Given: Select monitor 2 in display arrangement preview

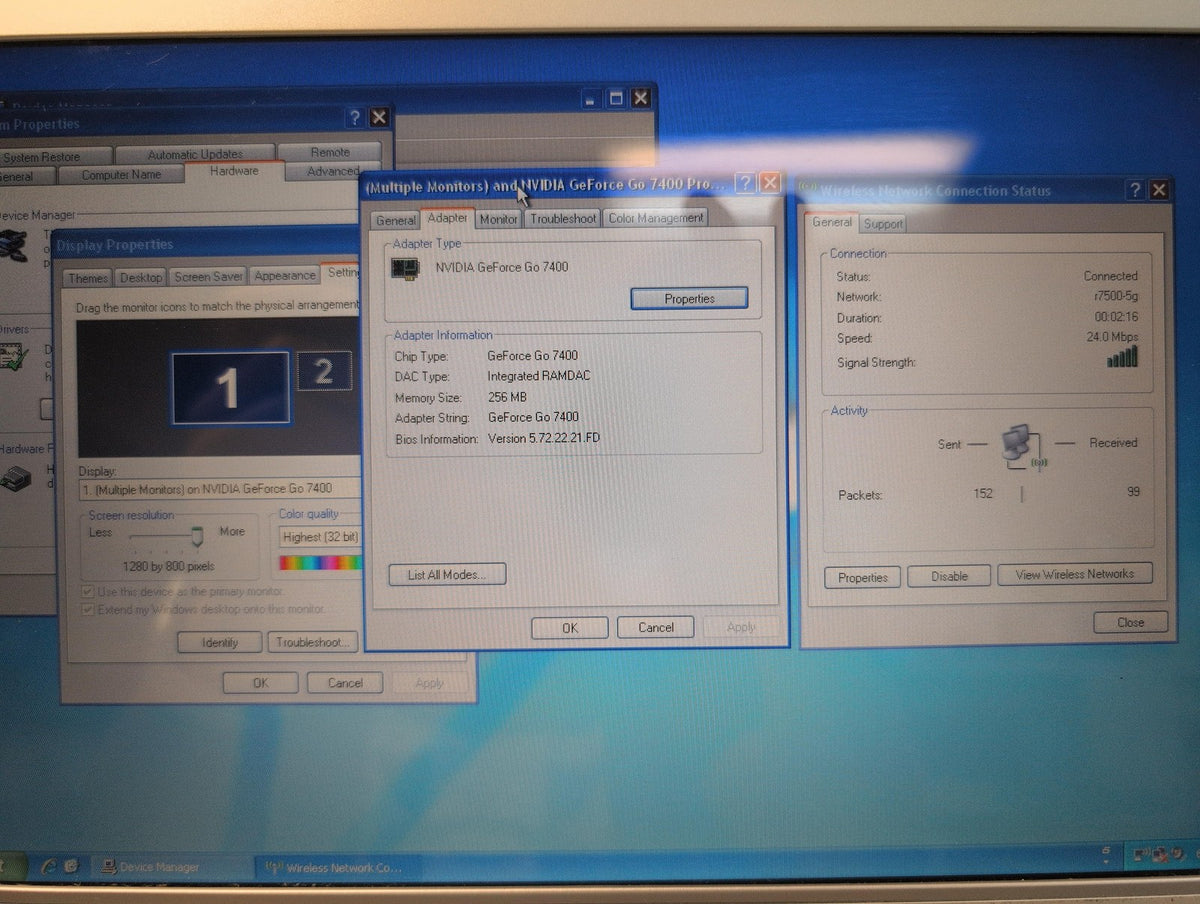Looking at the screenshot, I should 324,371.
